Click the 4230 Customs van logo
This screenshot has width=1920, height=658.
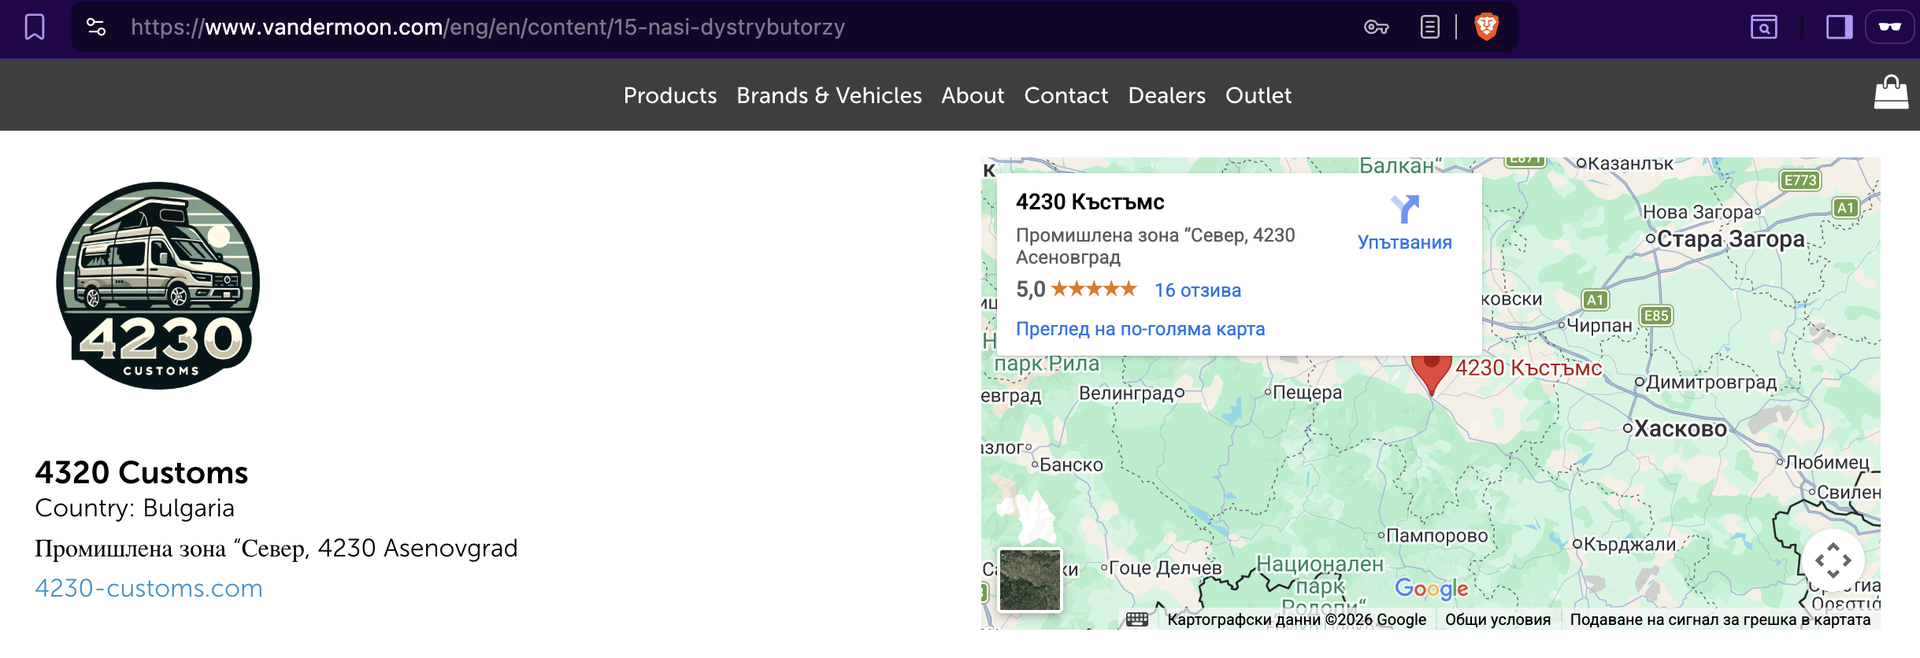158,285
